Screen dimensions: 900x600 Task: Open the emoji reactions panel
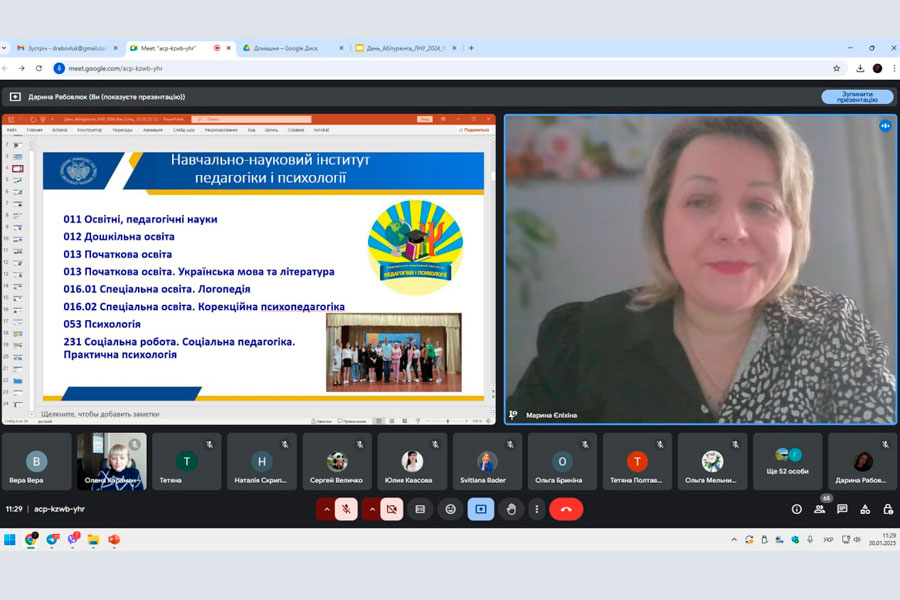451,509
